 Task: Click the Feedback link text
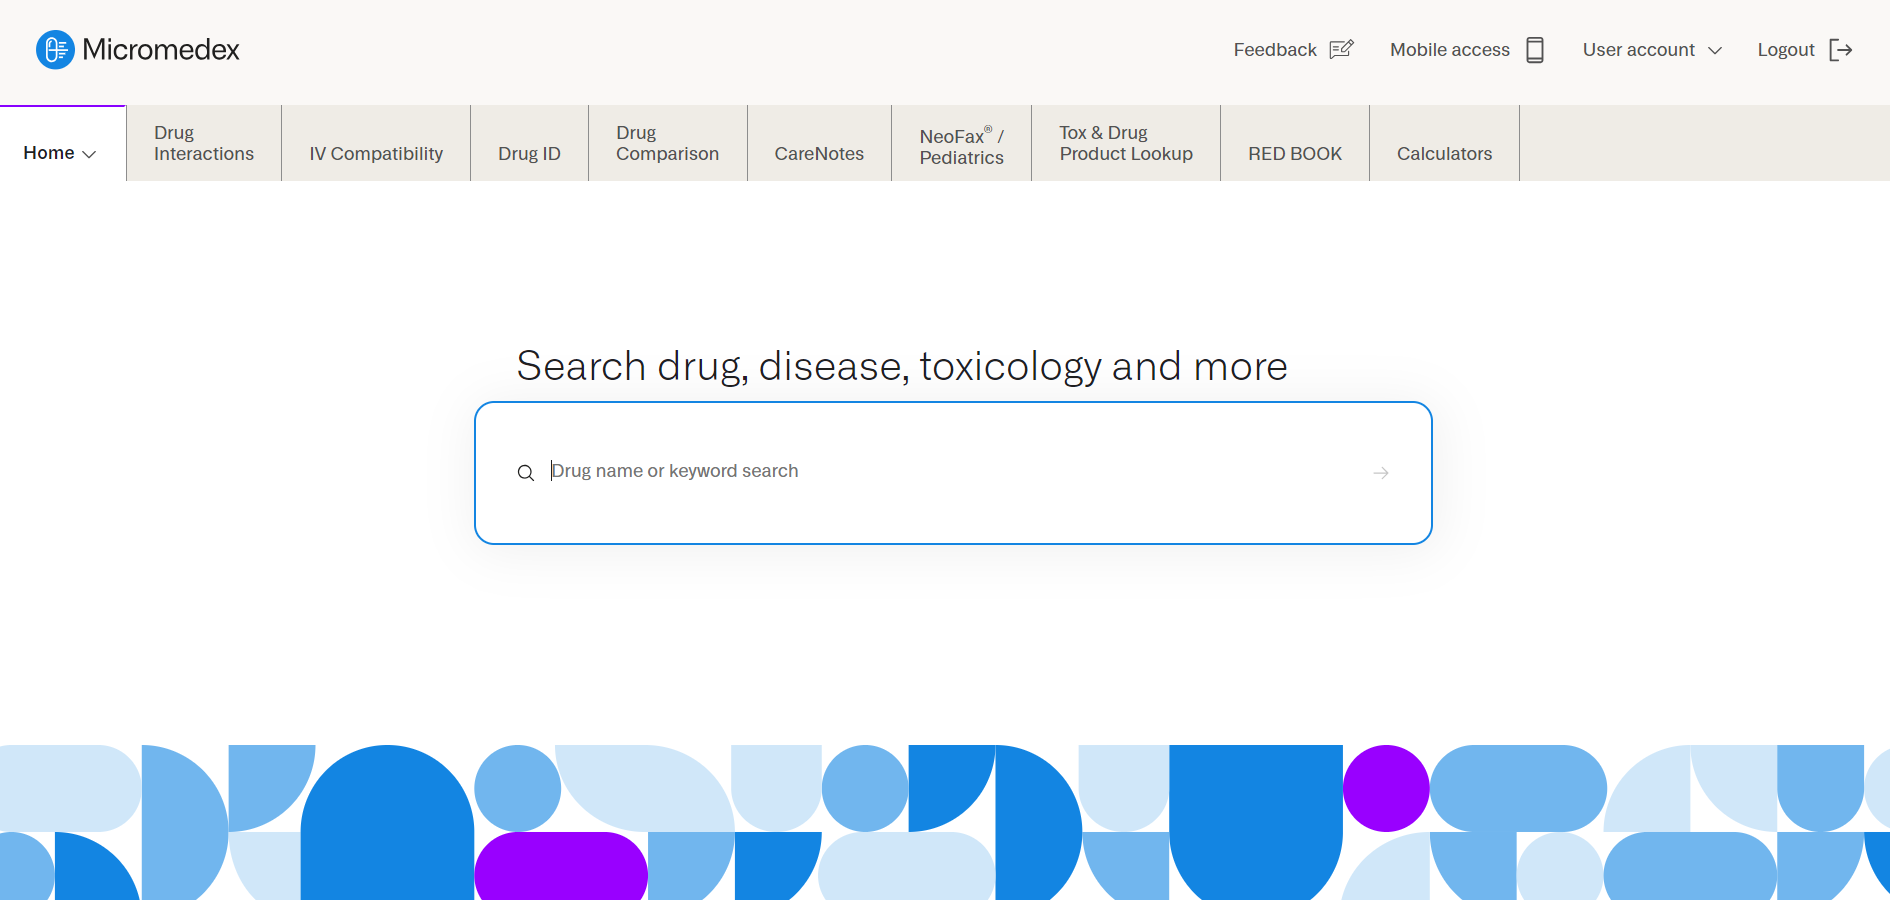click(1275, 50)
